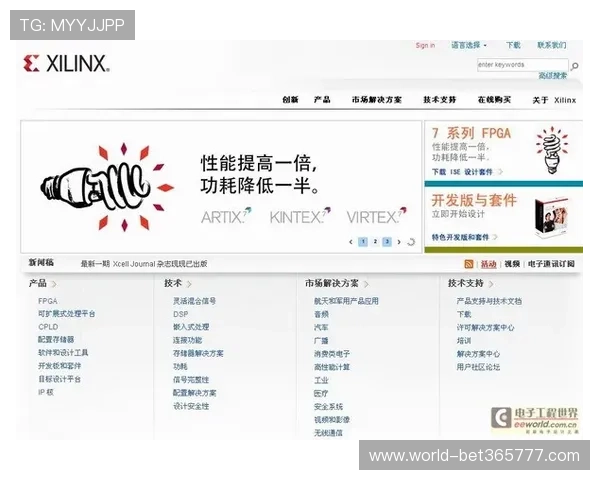Screen dimensions: 600x480
Task: Go to previous banner slide arrow
Action: [x=351, y=242]
